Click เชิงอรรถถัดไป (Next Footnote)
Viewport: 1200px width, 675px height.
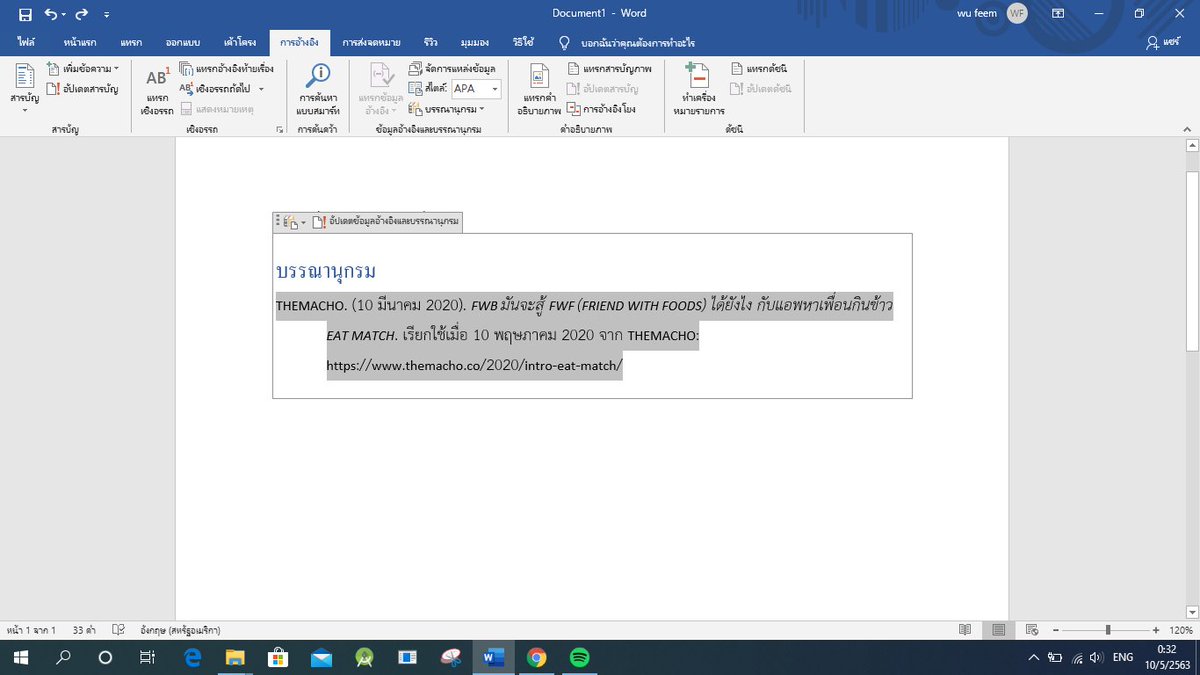(216, 89)
